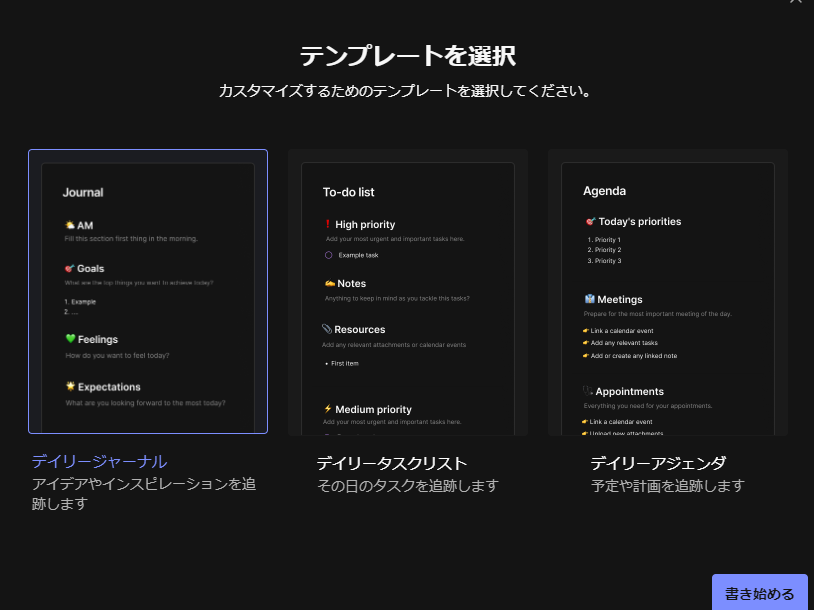Click the 'To-do list' heading text
The image size is (814, 610).
click(x=348, y=192)
